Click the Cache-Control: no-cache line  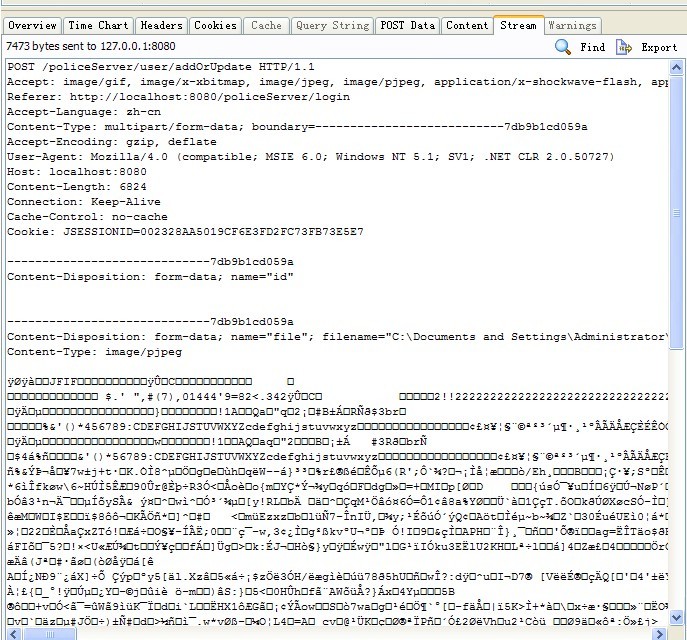(x=87, y=217)
